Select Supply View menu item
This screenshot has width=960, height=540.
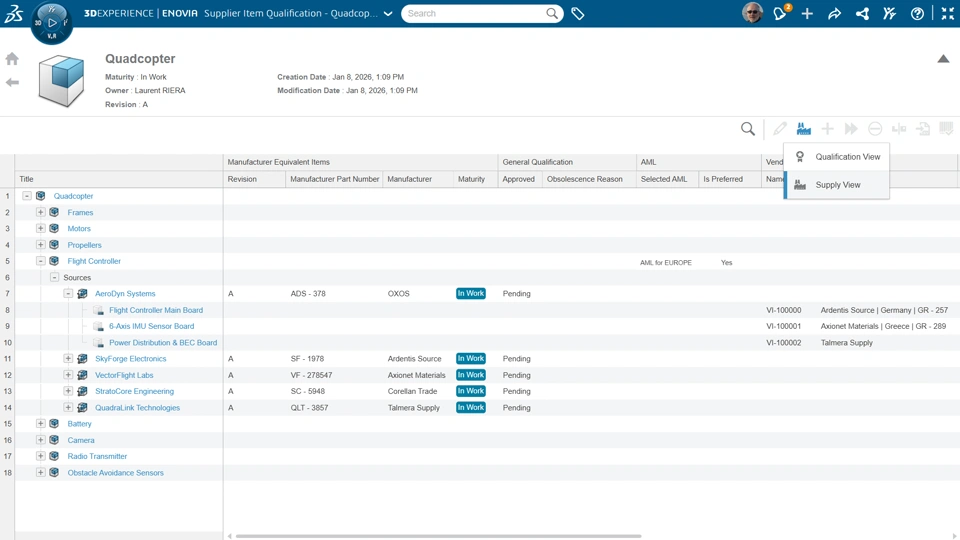pos(836,185)
